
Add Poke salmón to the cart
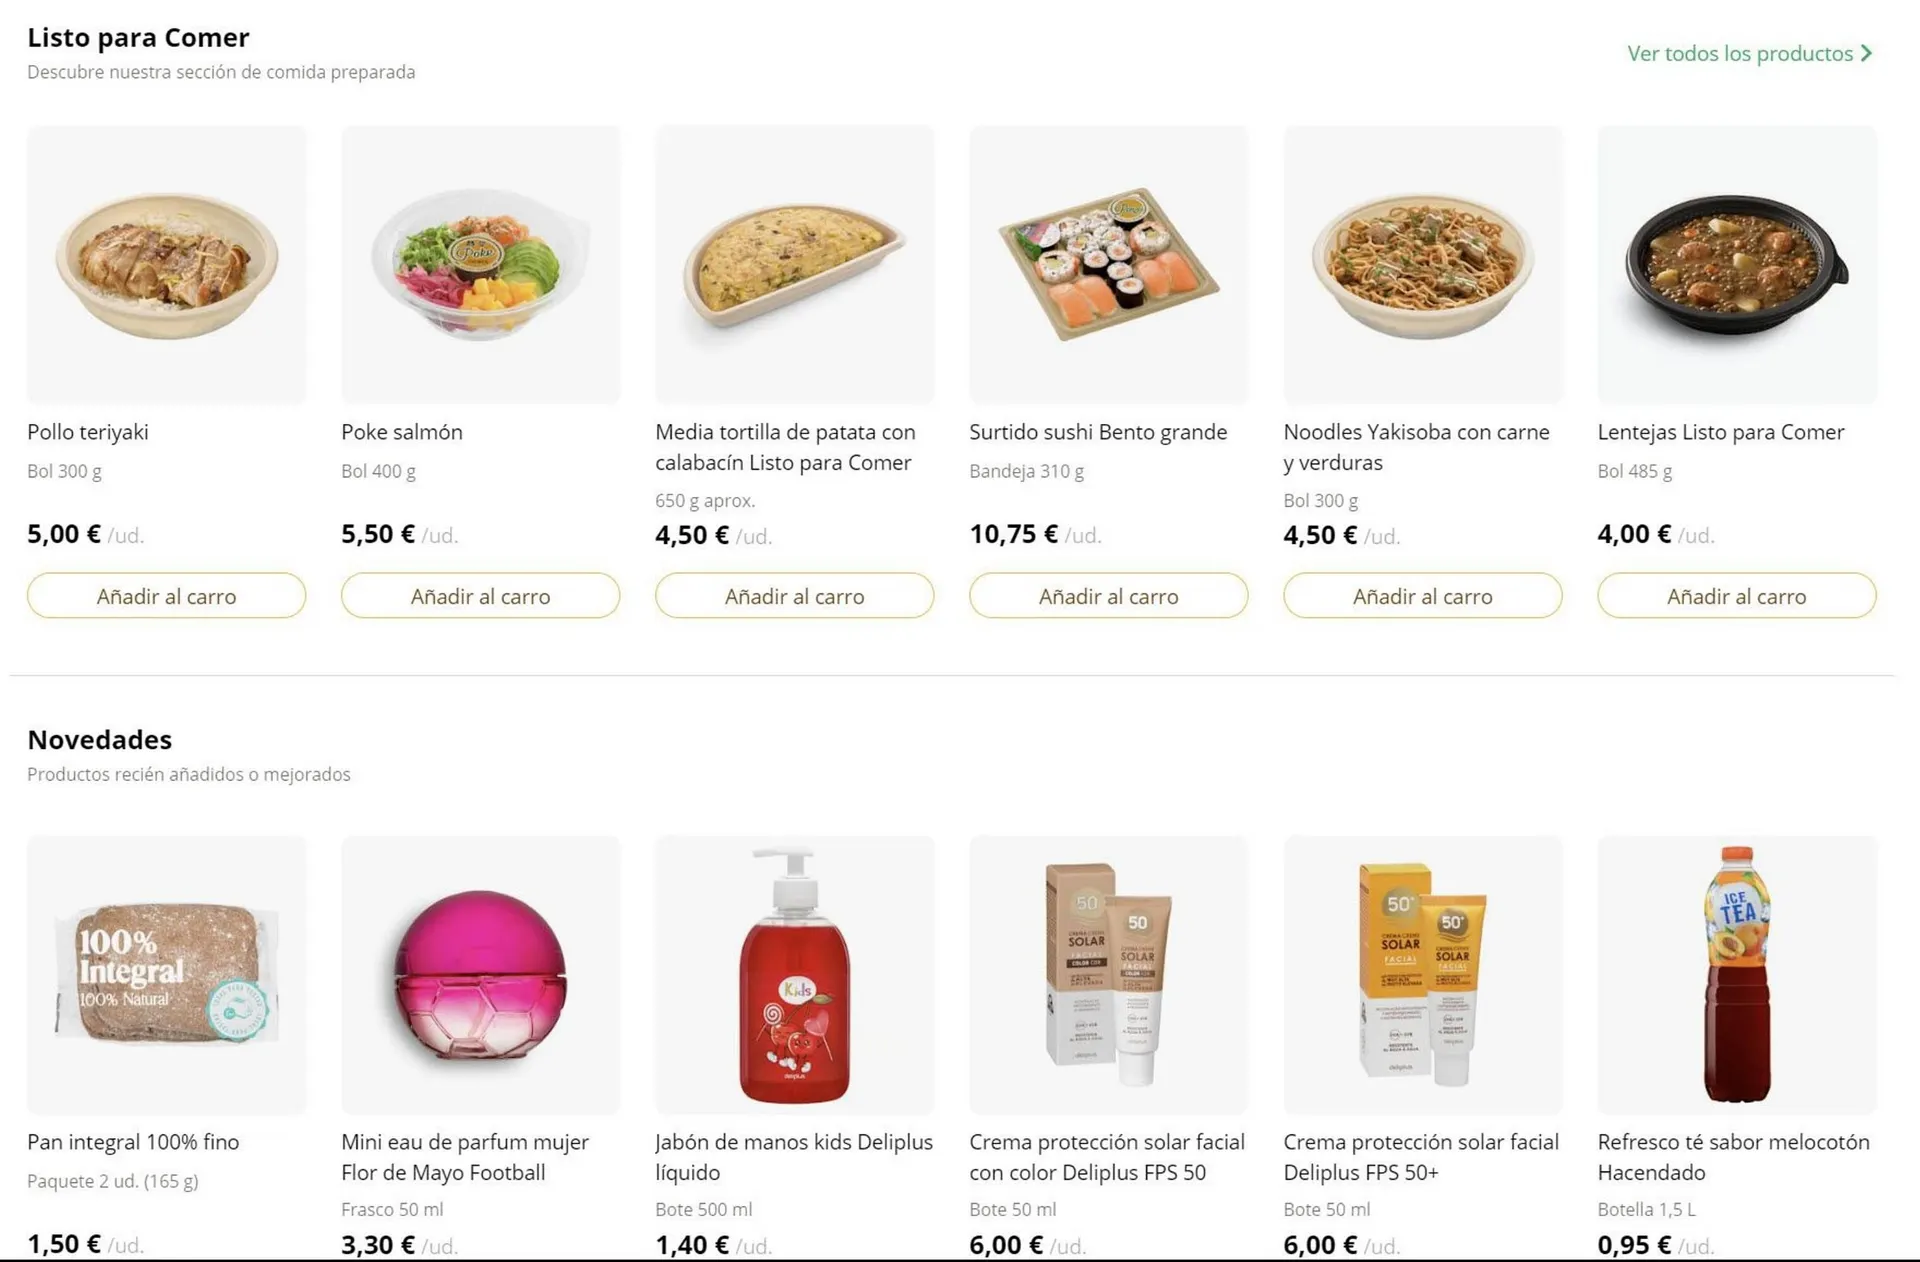[x=480, y=596]
